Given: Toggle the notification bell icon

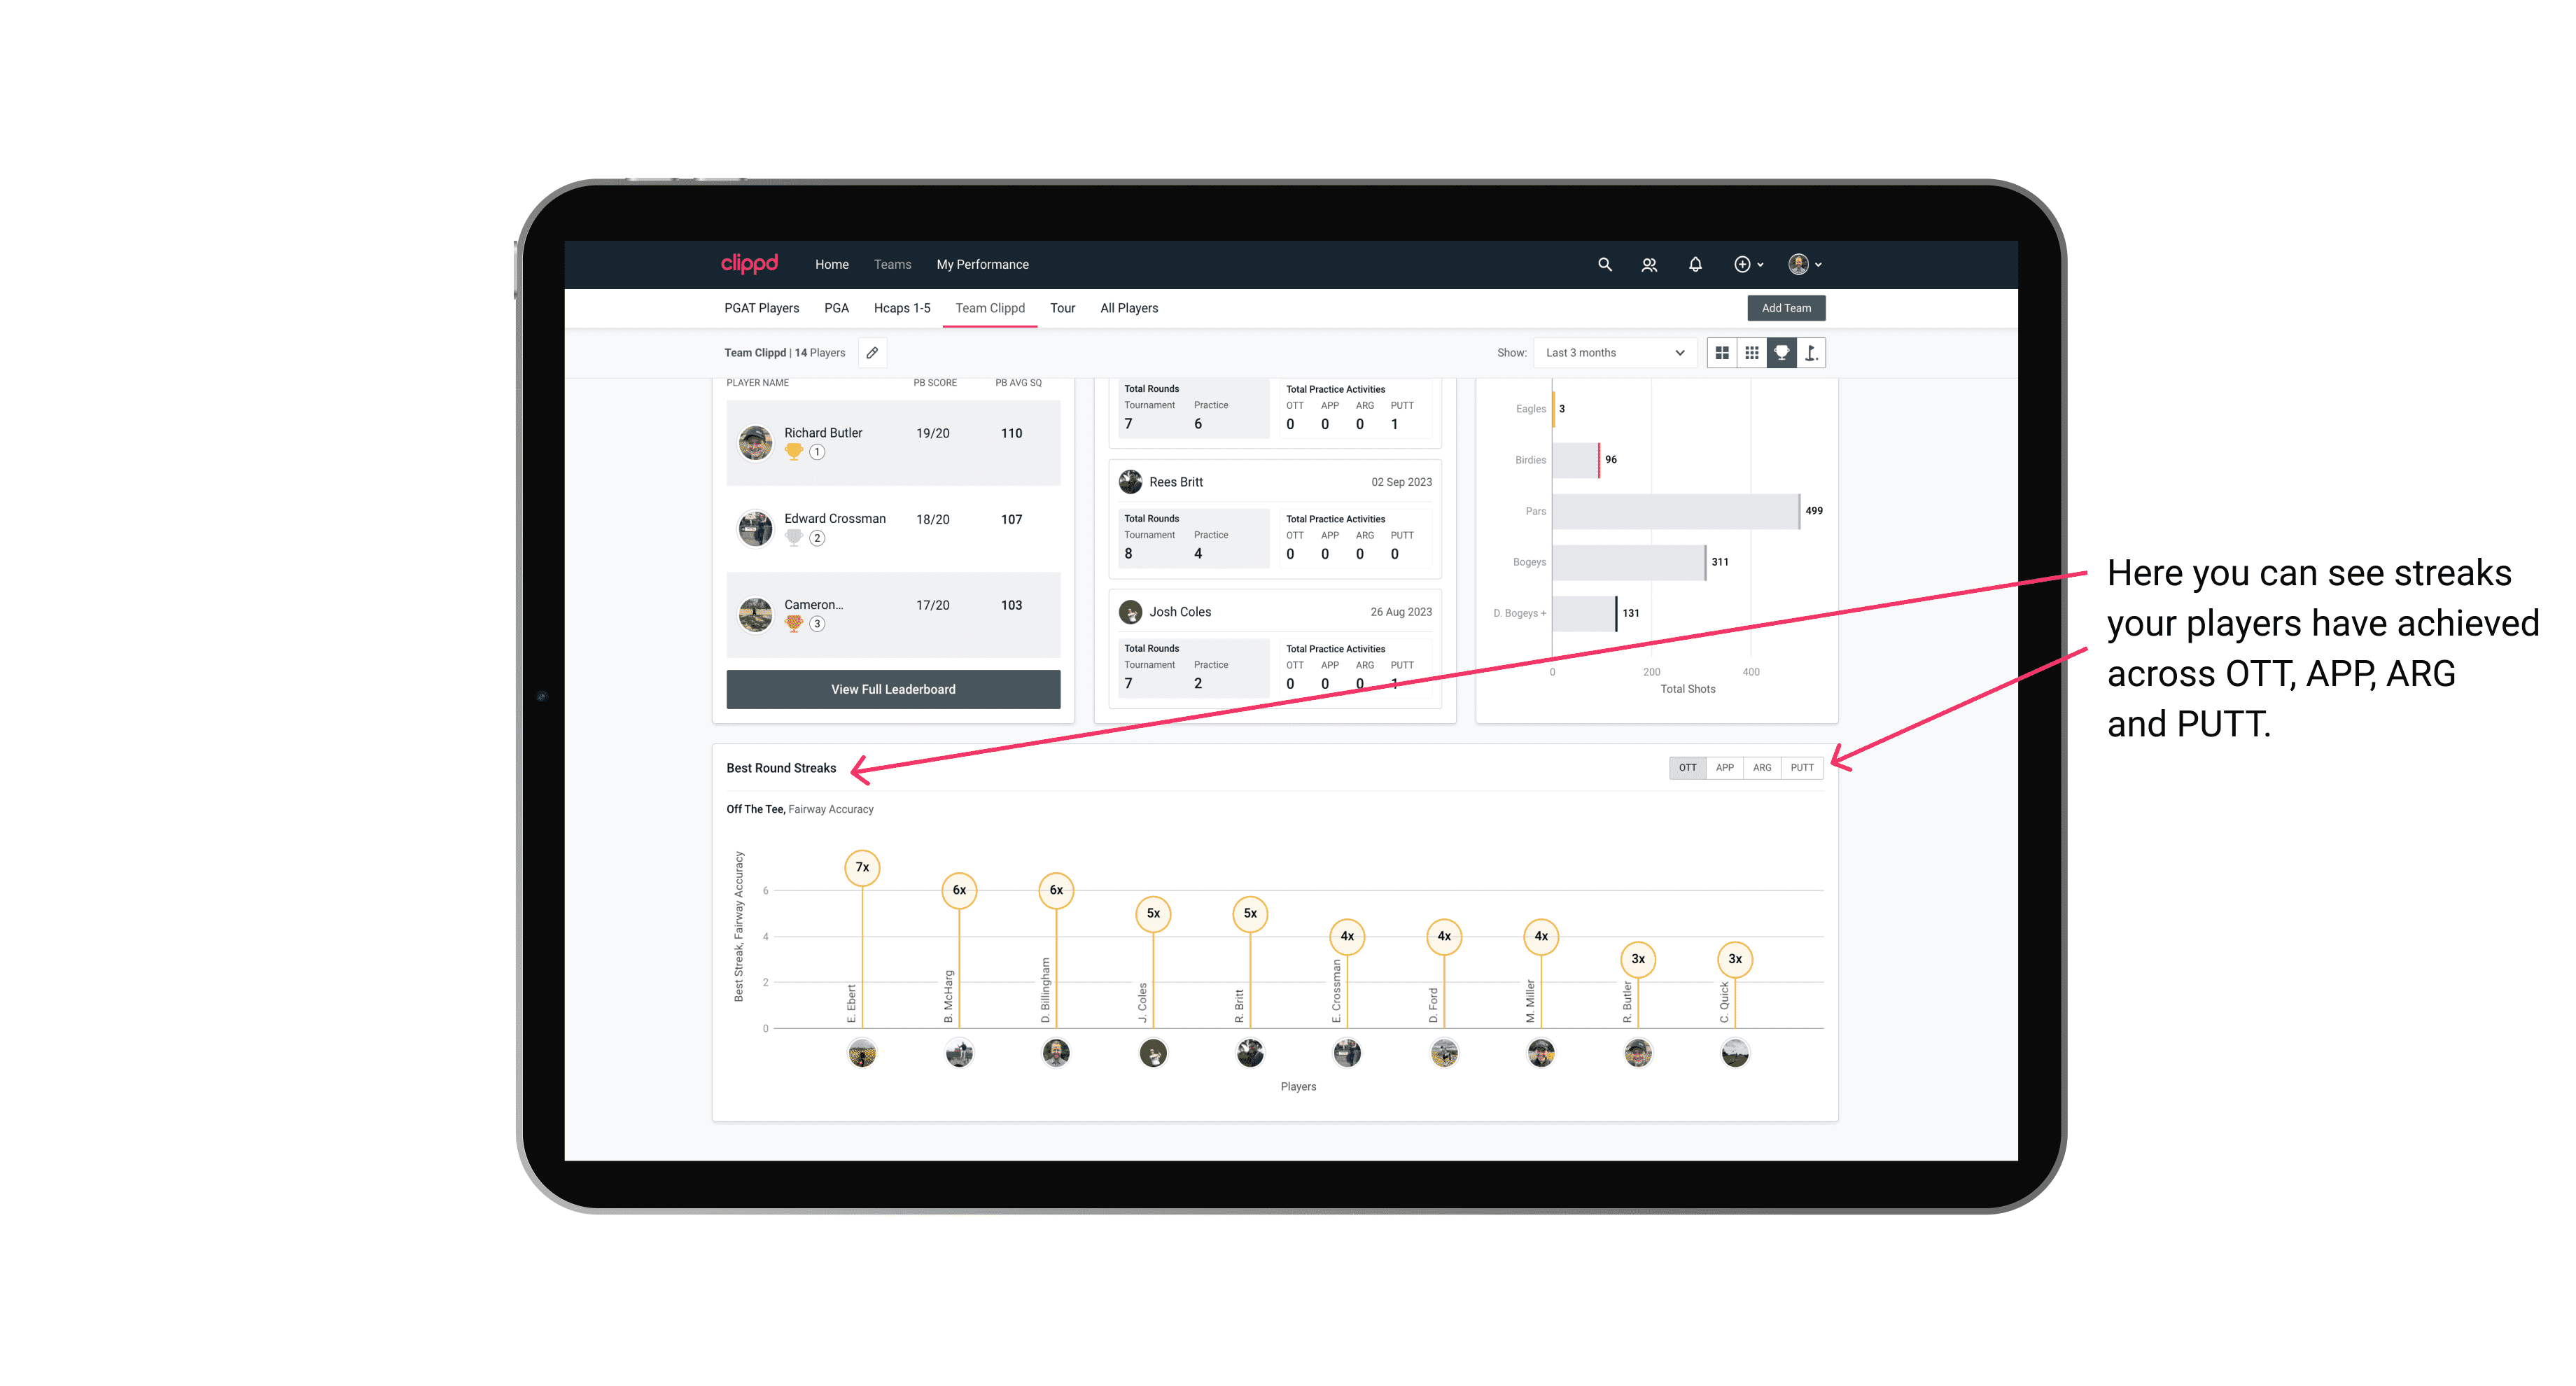Looking at the screenshot, I should tap(1695, 265).
